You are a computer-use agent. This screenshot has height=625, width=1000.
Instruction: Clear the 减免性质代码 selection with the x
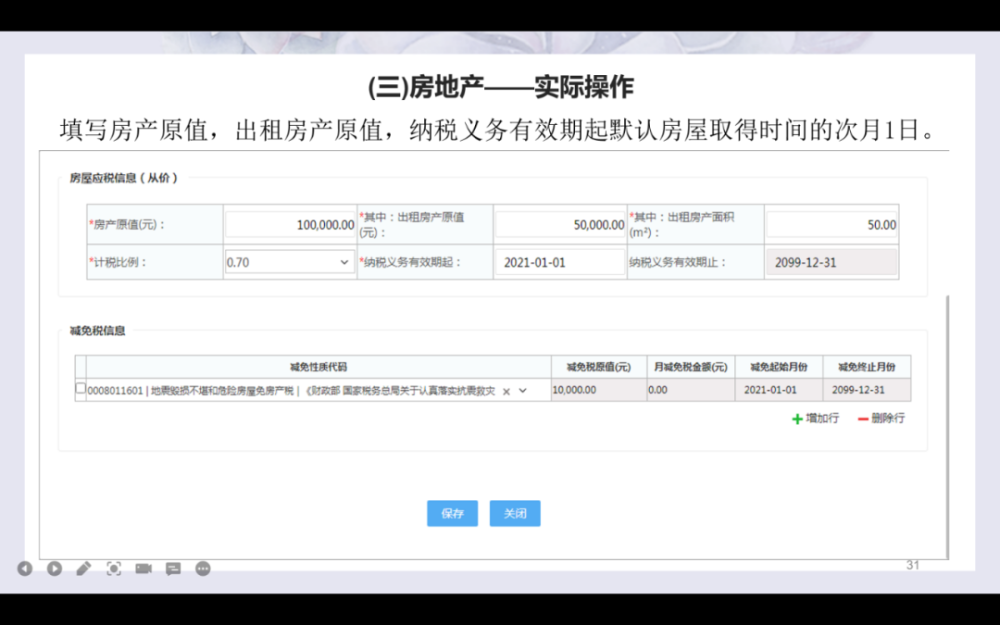click(506, 391)
